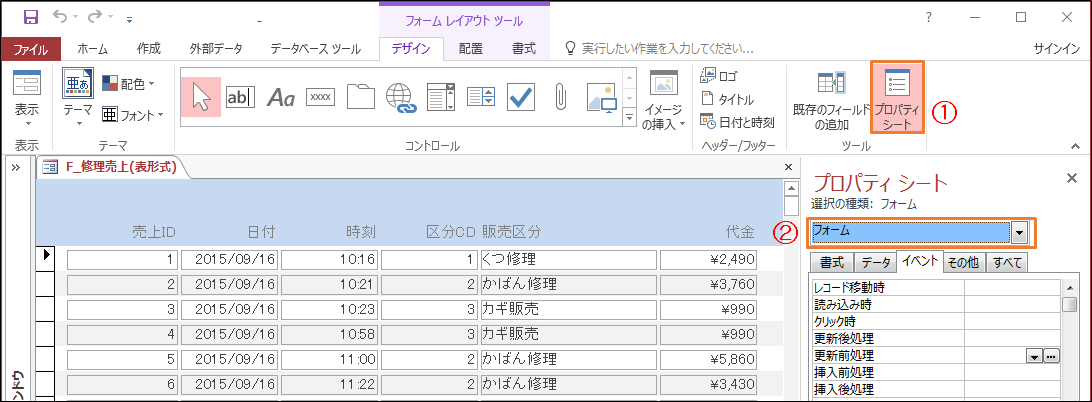Click the サインイン link
Screen dimensions: 1092x402
pos(1056,49)
